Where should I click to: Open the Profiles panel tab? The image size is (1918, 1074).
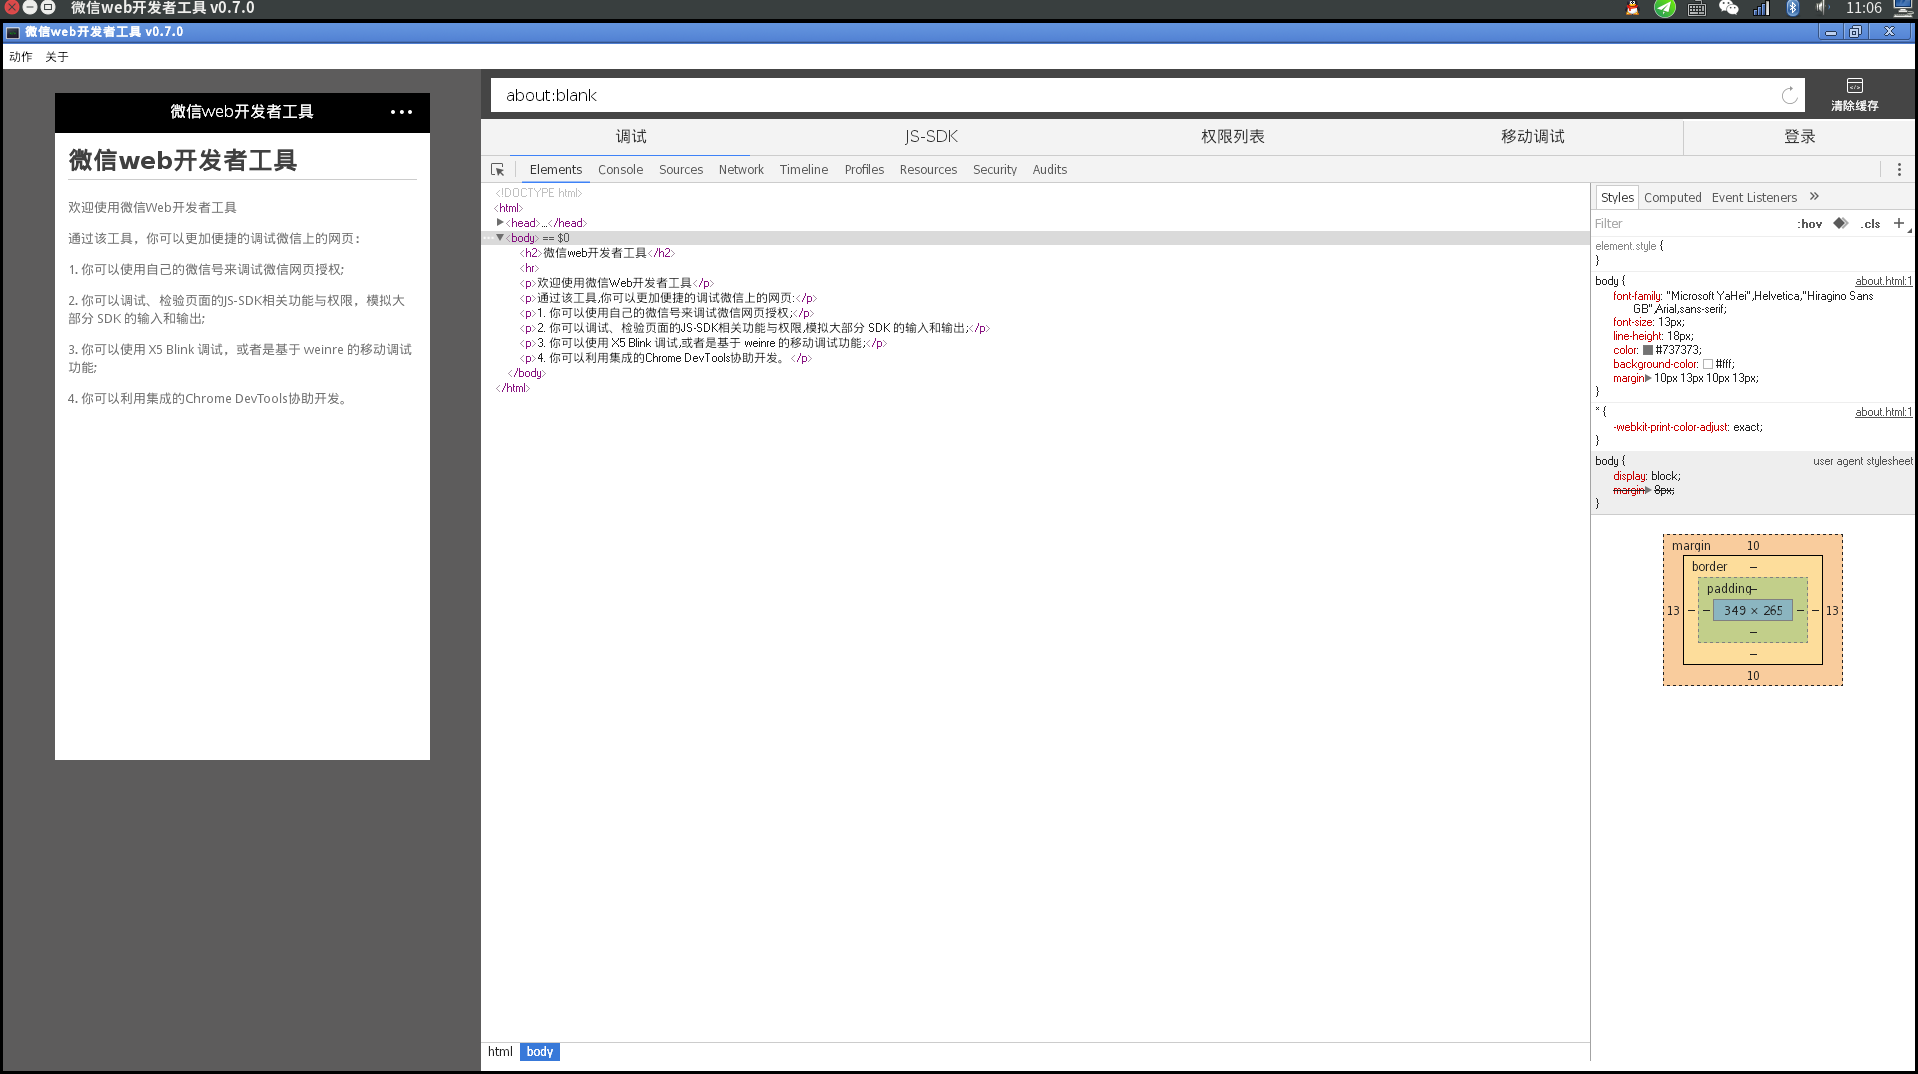[x=864, y=170]
